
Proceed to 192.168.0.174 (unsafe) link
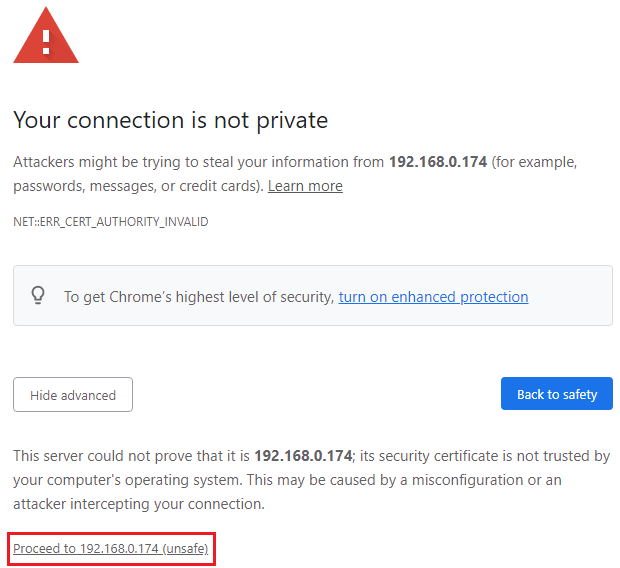111,548
